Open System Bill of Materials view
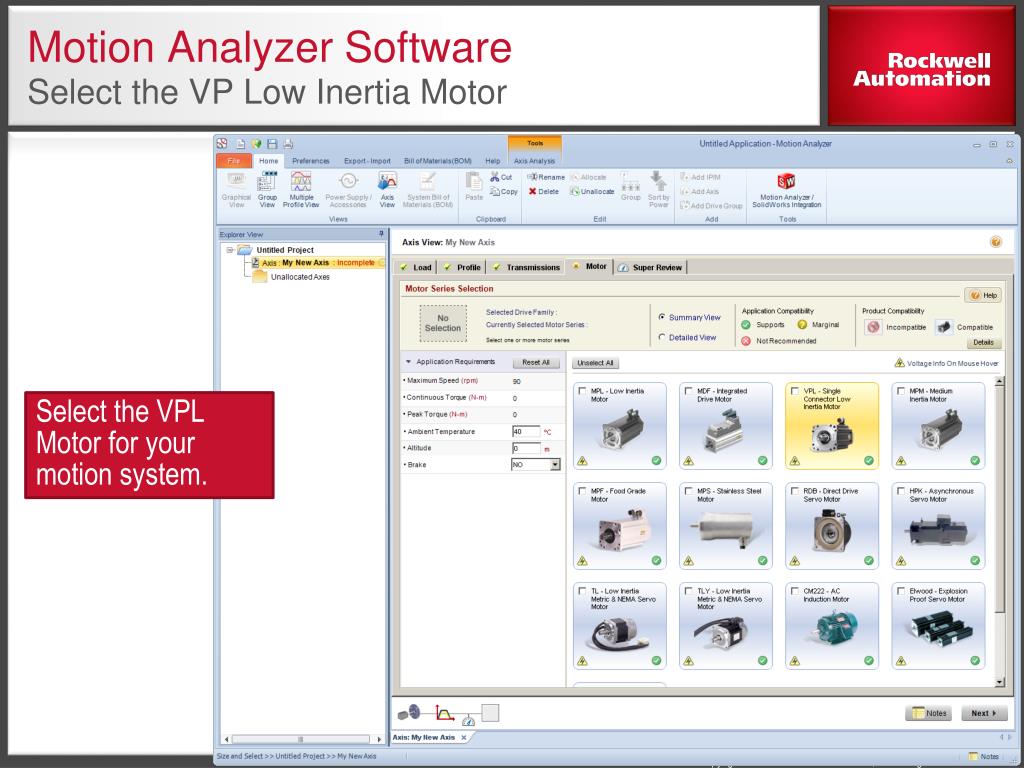Screen dimensions: 1024x768 coord(428,190)
